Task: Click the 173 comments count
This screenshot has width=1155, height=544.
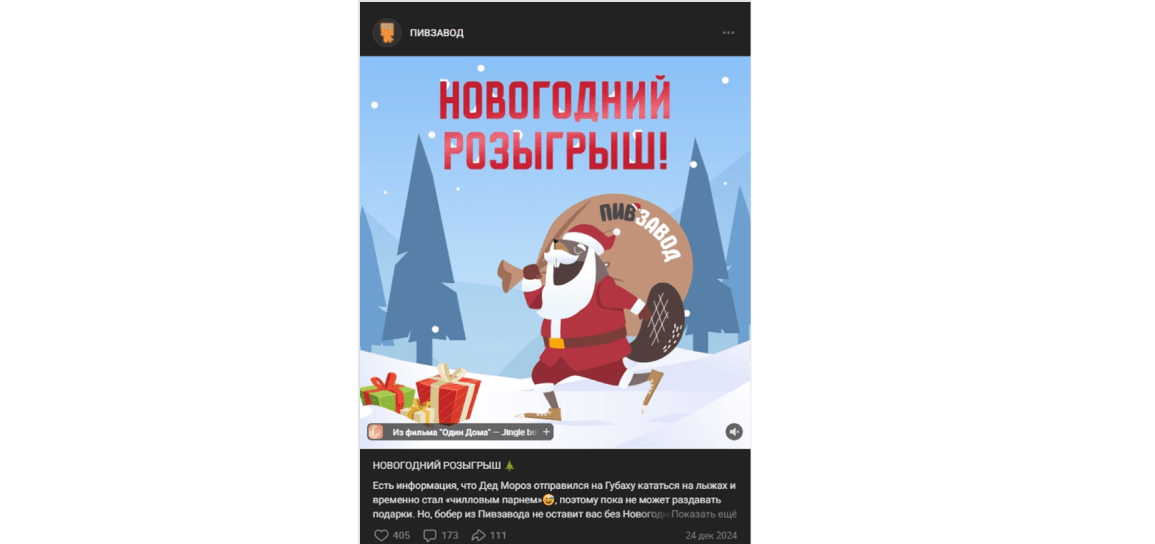Action: [449, 535]
